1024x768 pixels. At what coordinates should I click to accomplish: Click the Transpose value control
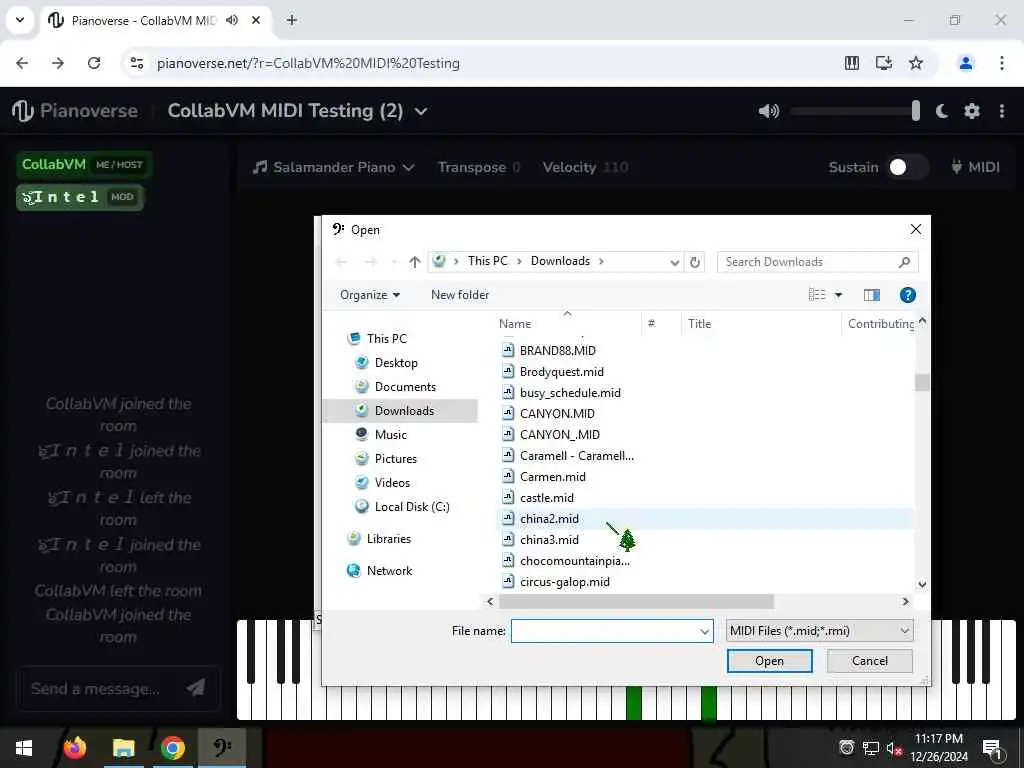(516, 167)
